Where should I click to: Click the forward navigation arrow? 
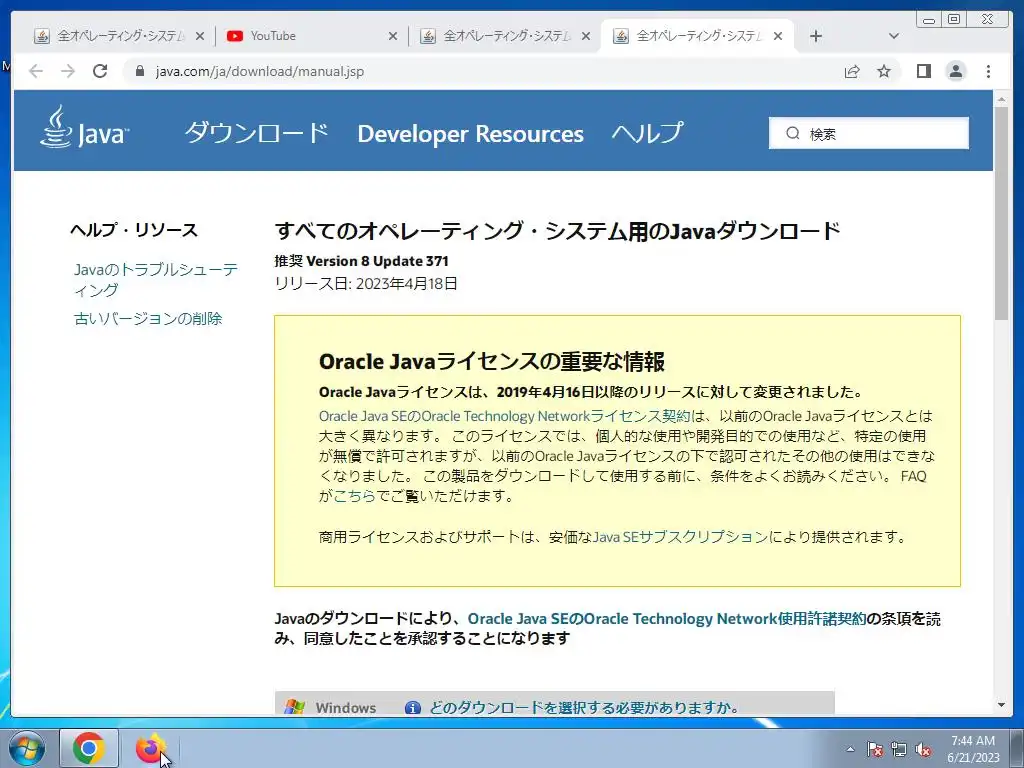tap(68, 71)
